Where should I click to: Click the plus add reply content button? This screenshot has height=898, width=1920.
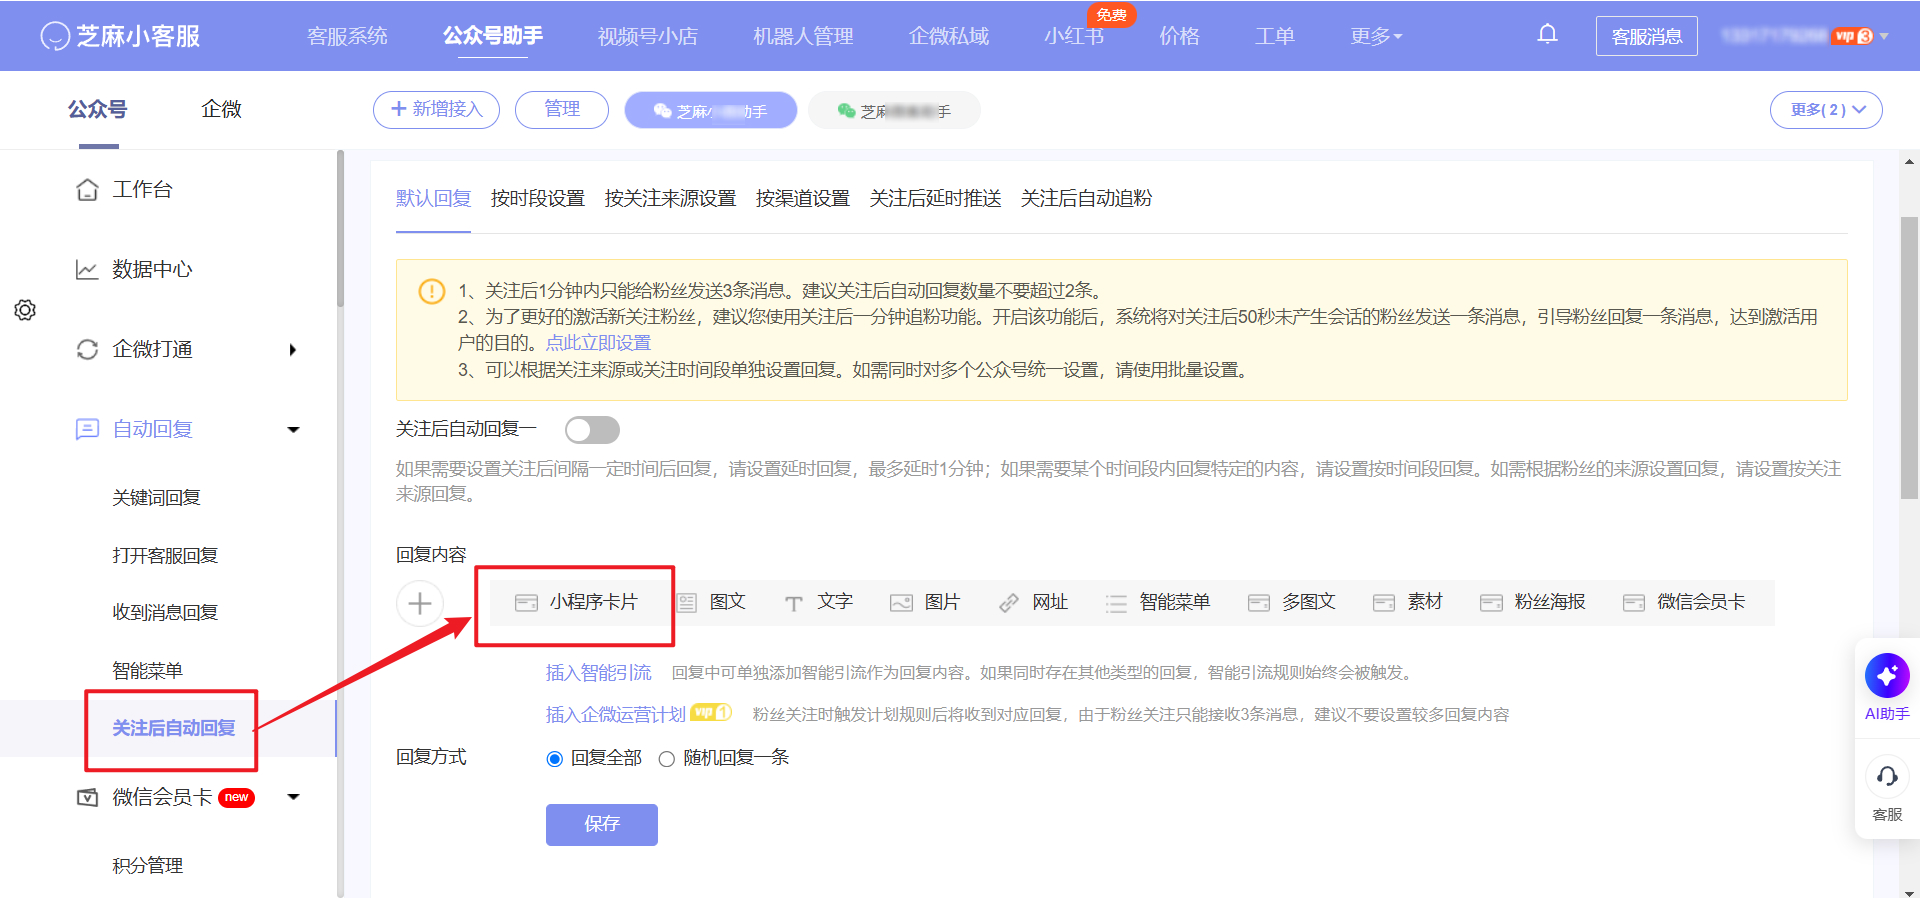point(420,603)
